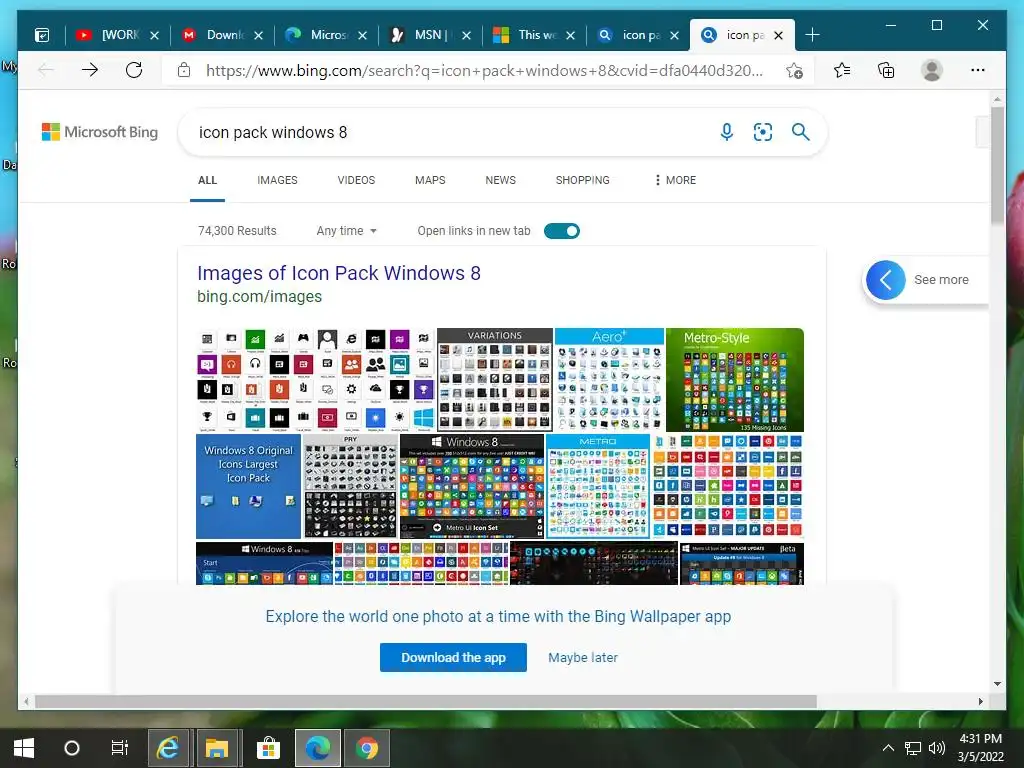Click Download the app button
Image resolution: width=1024 pixels, height=768 pixels.
453,658
